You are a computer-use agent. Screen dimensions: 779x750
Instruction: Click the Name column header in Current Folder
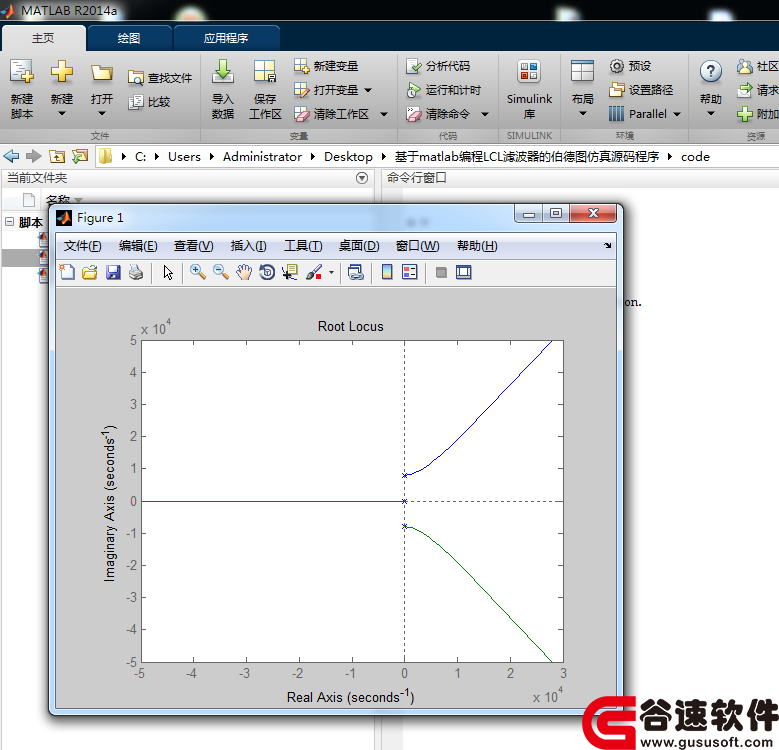[x=58, y=200]
